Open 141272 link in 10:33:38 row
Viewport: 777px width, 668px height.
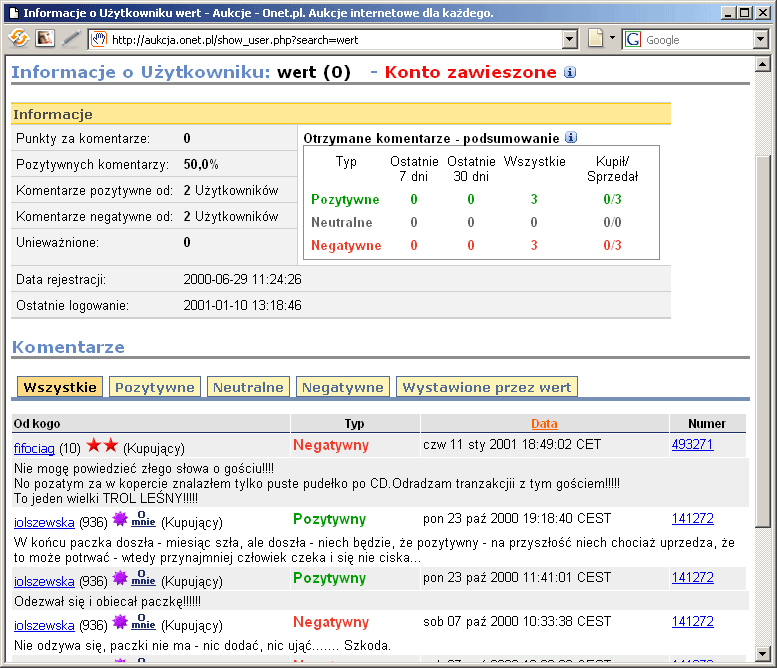[x=692, y=621]
